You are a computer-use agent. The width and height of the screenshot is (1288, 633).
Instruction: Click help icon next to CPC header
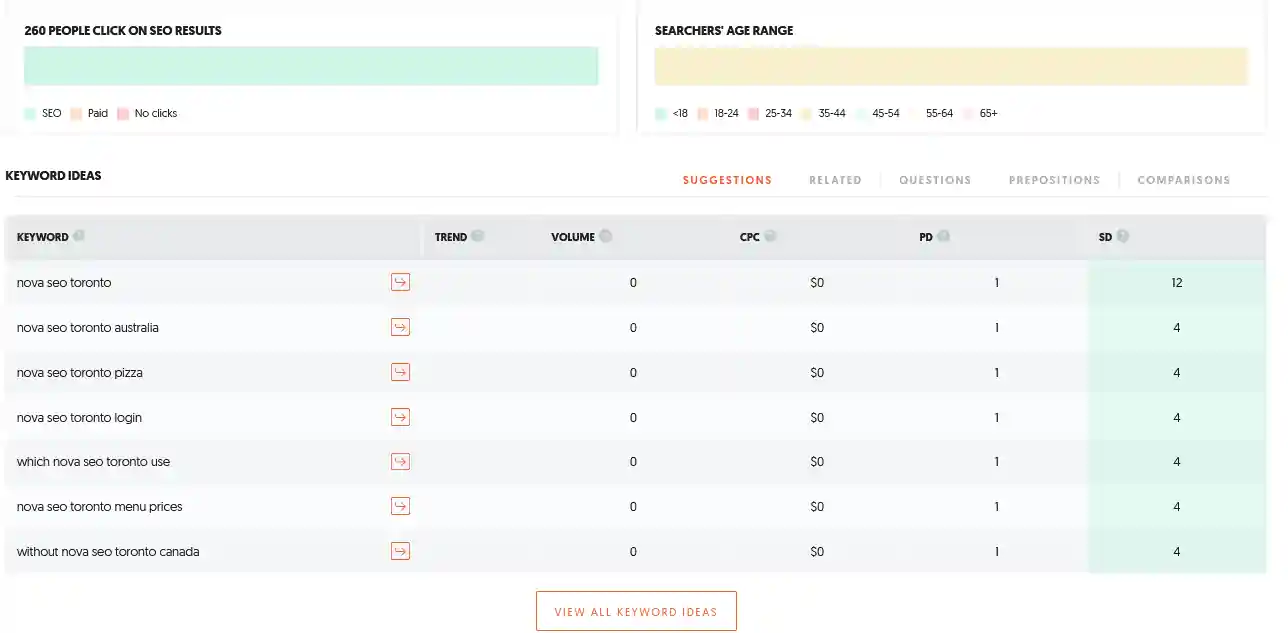(x=770, y=236)
